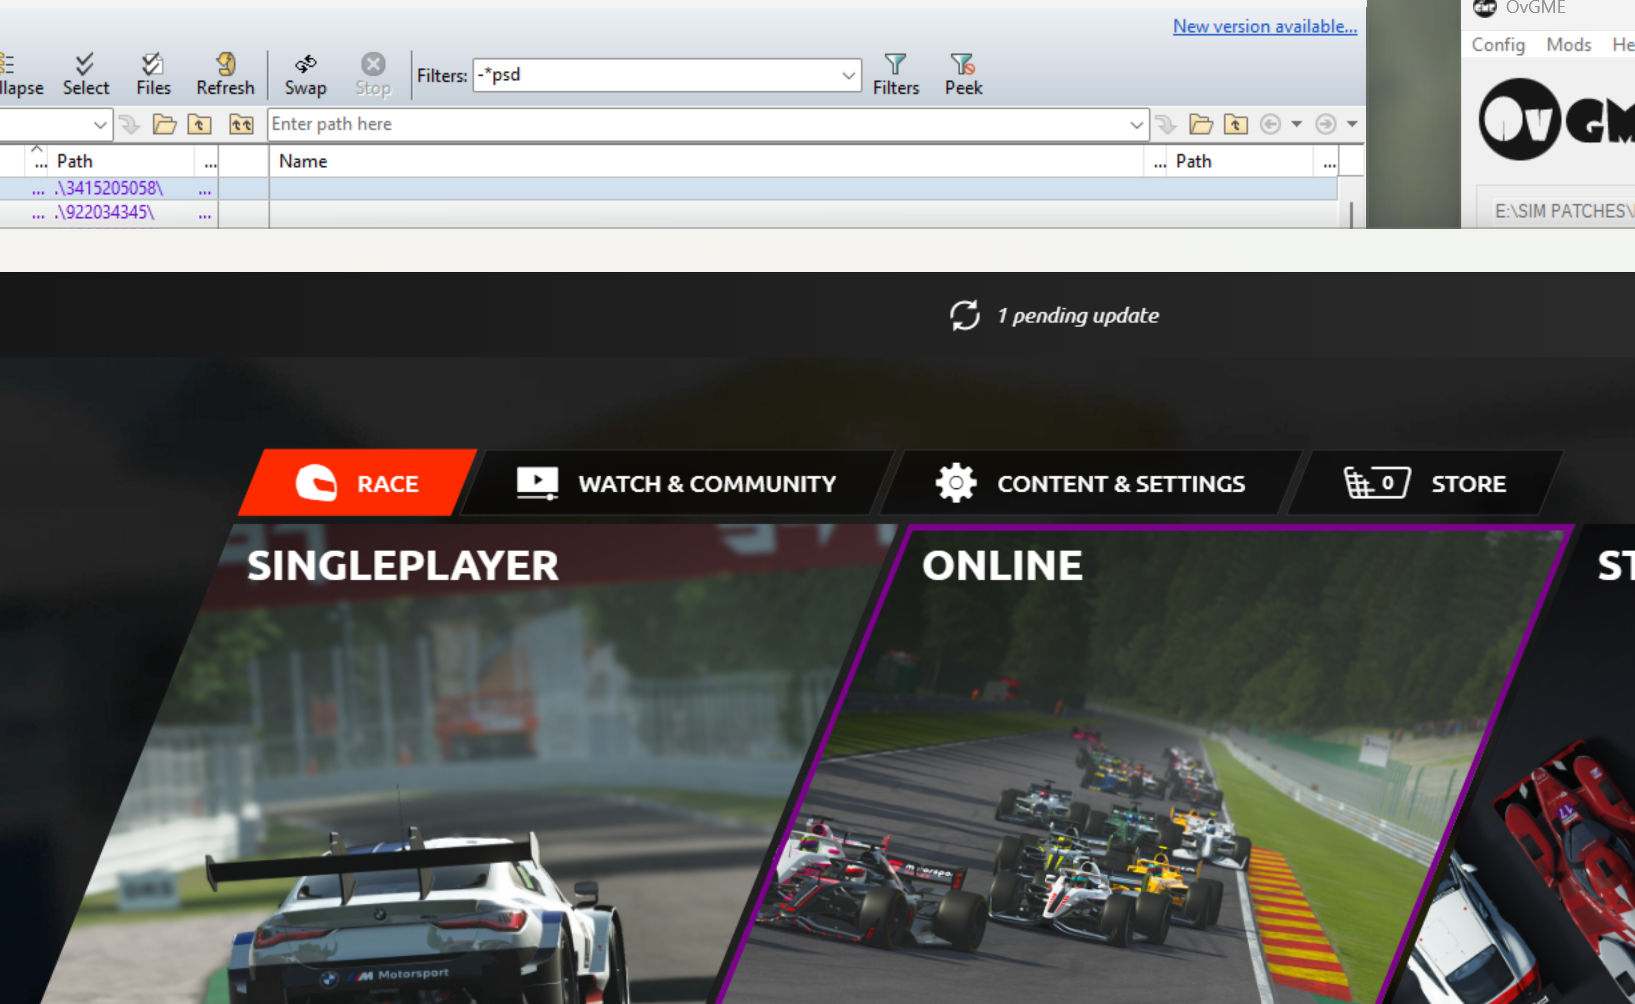The width and height of the screenshot is (1635, 1004).
Task: Refresh the folder comparison
Action: (x=225, y=75)
